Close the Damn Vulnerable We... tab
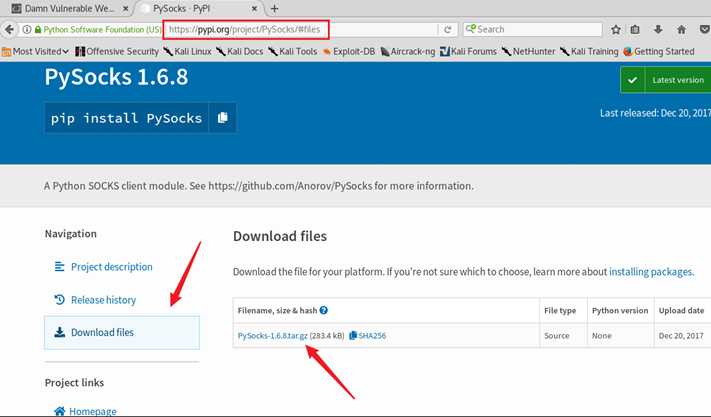 (x=126, y=9)
